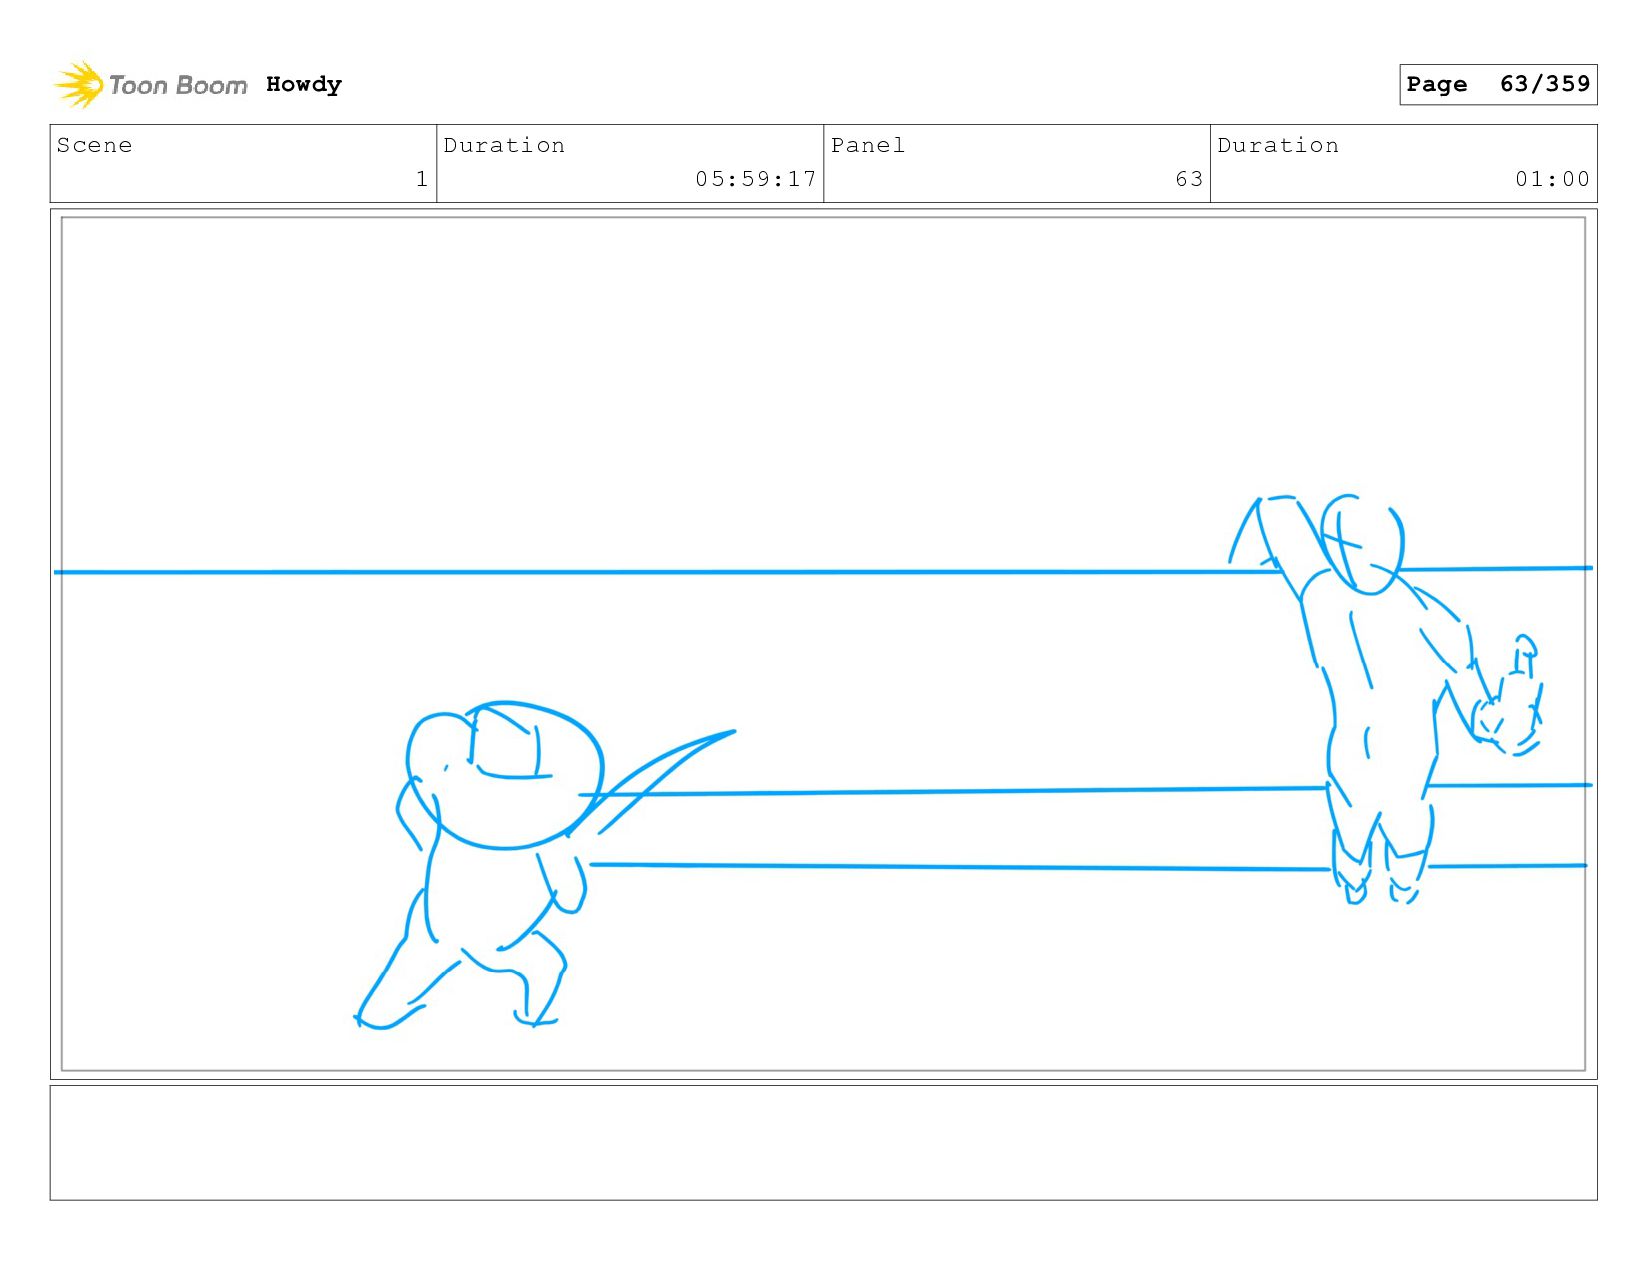Screen dimensions: 1650x1275
Task: Click the 'Page 63/359' box
Action: click(x=1498, y=84)
